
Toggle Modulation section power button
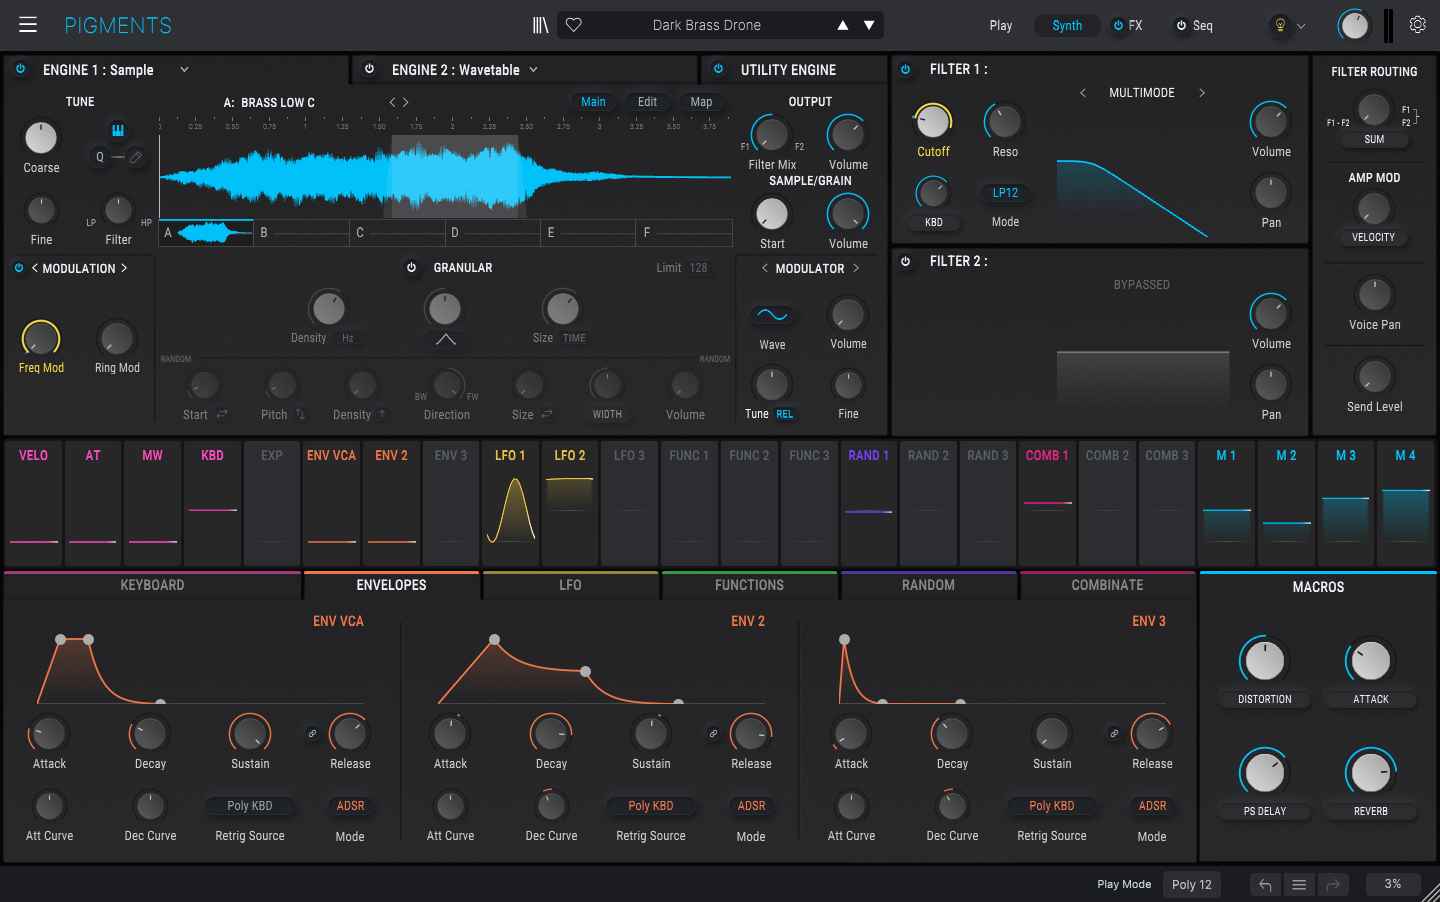[19, 268]
